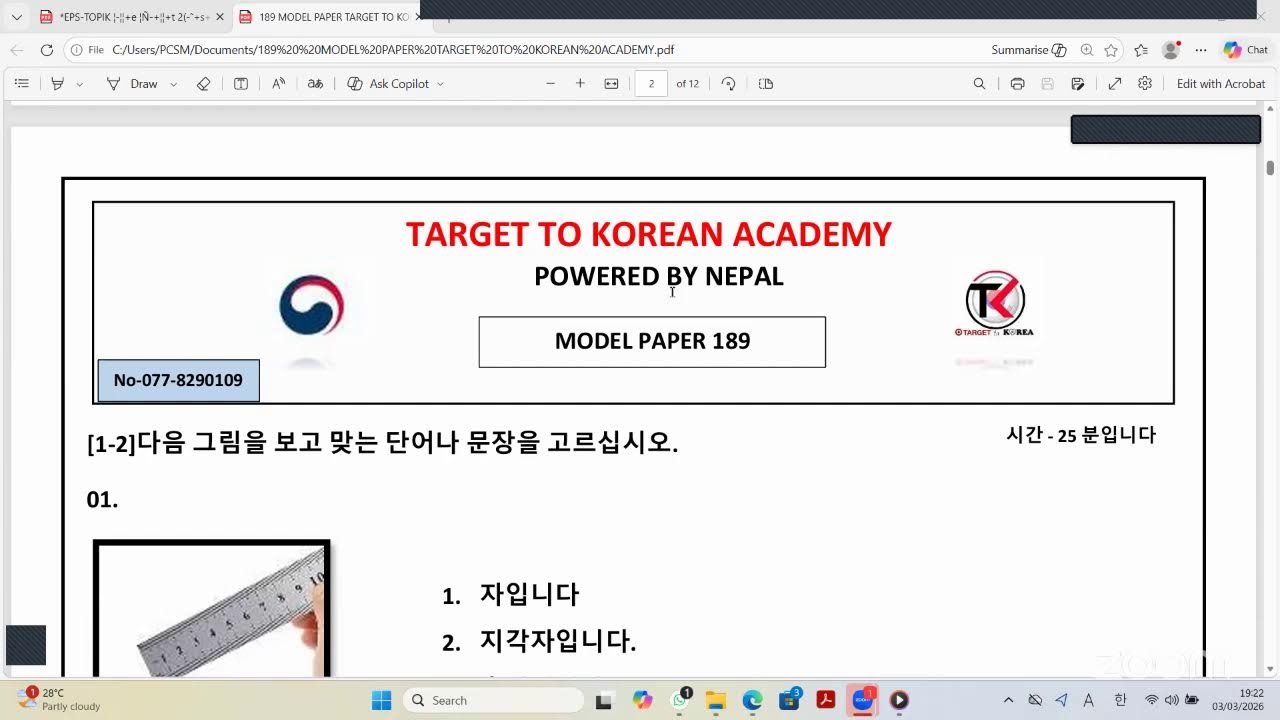The width and height of the screenshot is (1280, 720).
Task: Open Task View
Action: tap(606, 700)
